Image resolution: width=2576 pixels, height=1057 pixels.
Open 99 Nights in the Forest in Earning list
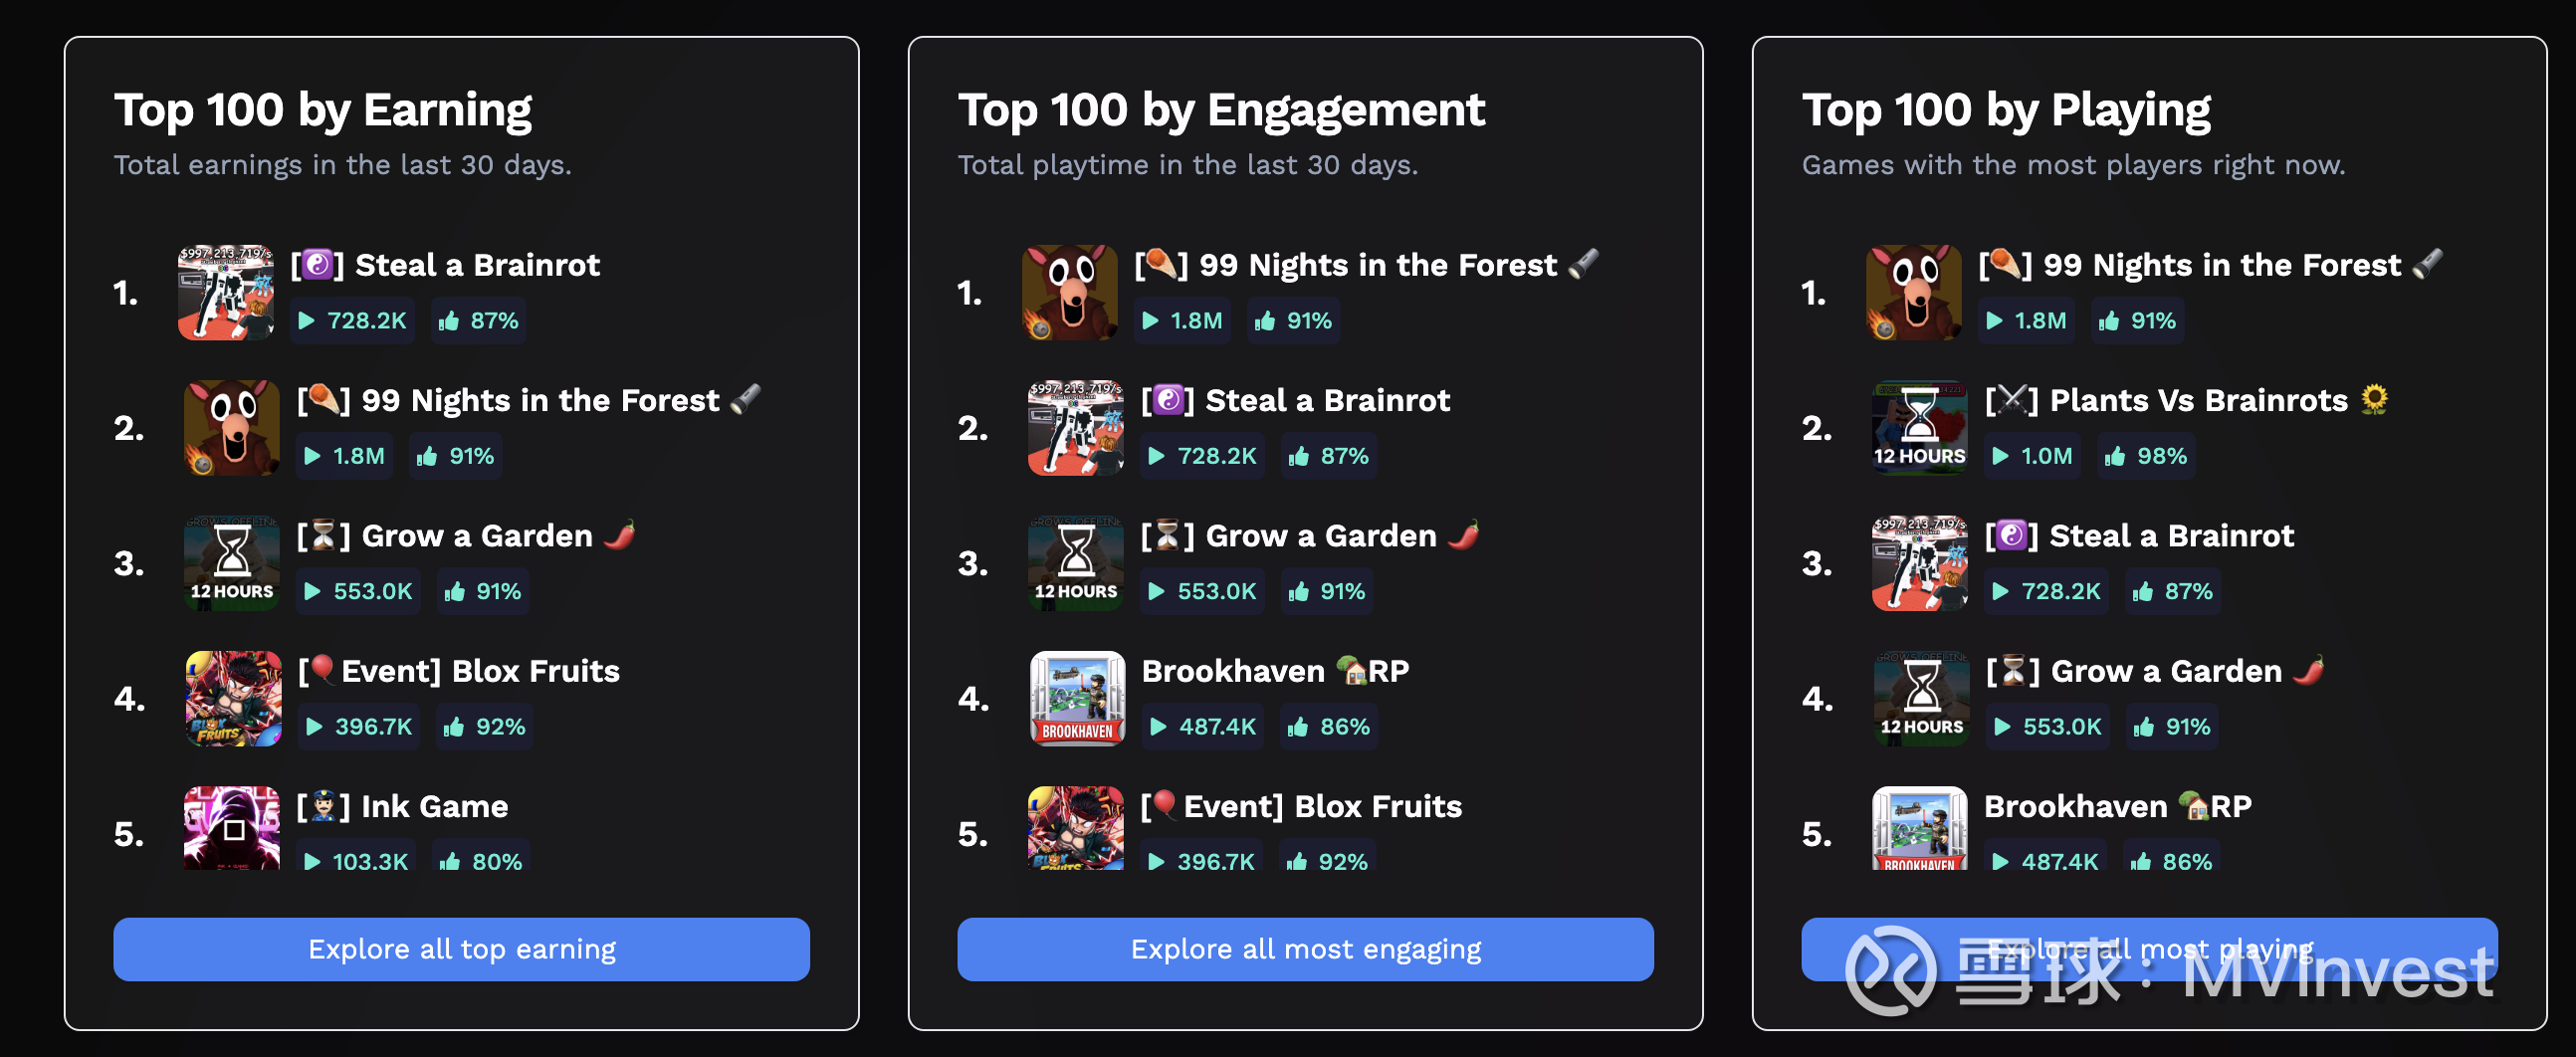pos(540,401)
